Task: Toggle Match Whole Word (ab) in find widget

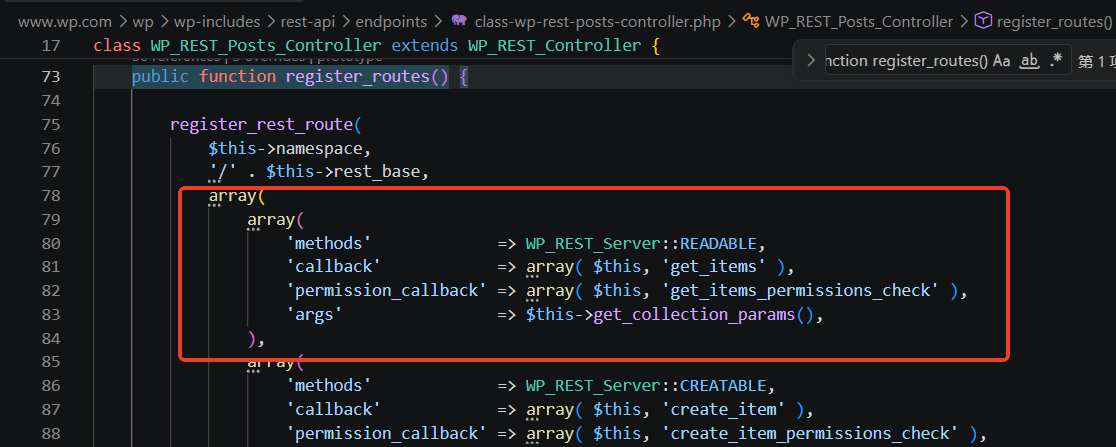Action: [x=1029, y=61]
